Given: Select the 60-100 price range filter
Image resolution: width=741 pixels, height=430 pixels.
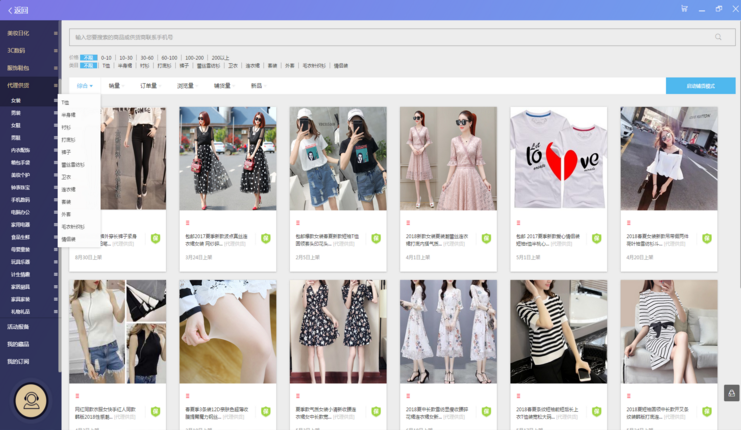Looking at the screenshot, I should pos(169,58).
